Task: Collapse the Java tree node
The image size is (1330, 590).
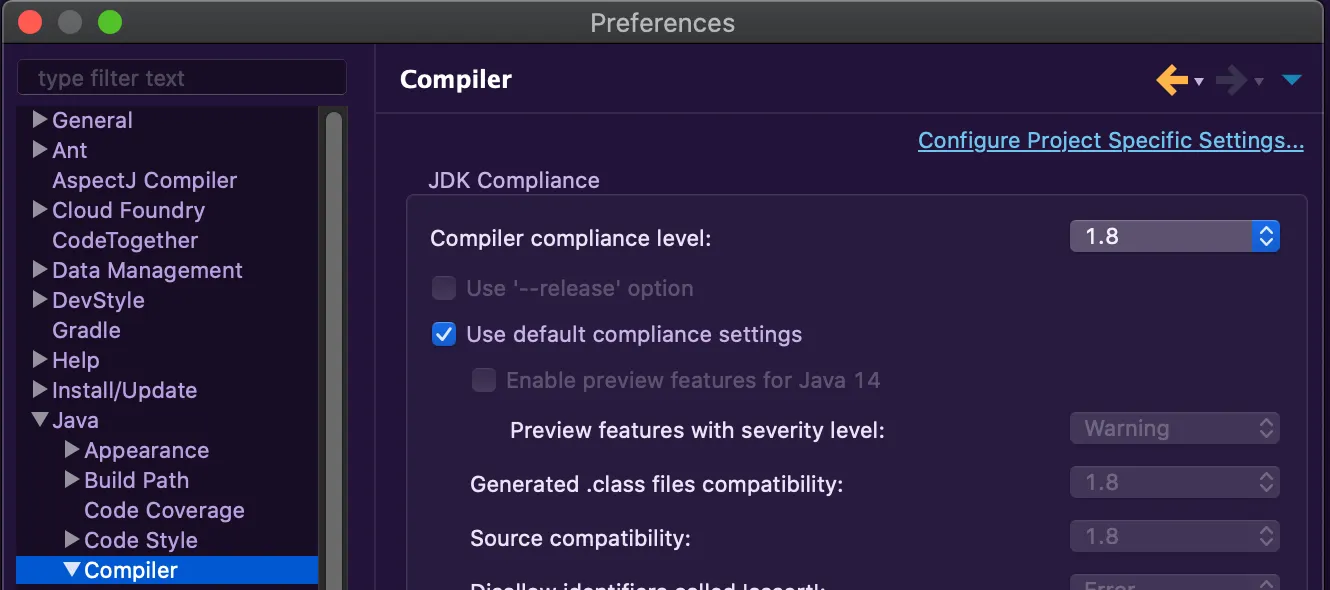Action: (40, 420)
